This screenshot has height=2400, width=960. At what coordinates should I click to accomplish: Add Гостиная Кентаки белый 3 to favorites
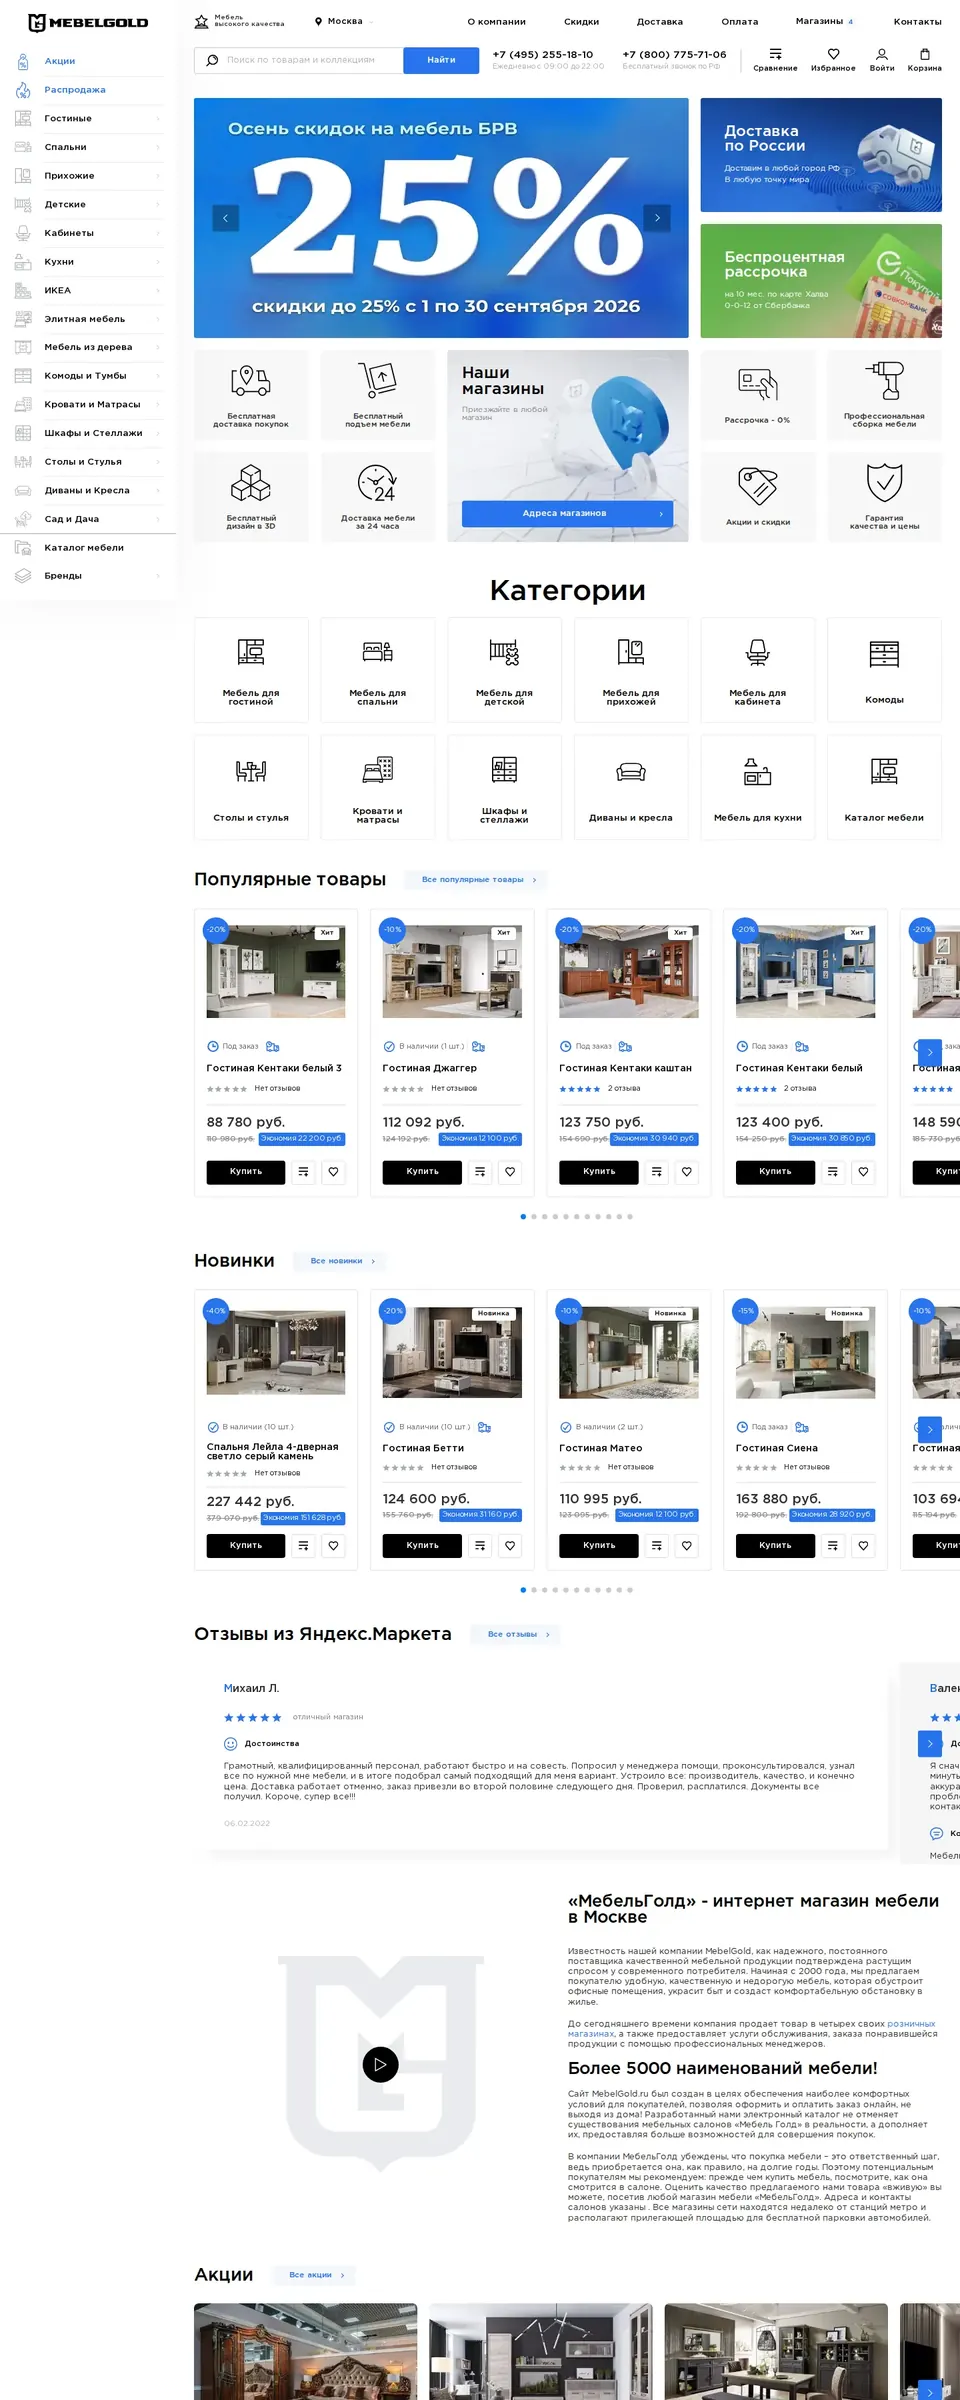click(x=333, y=1172)
